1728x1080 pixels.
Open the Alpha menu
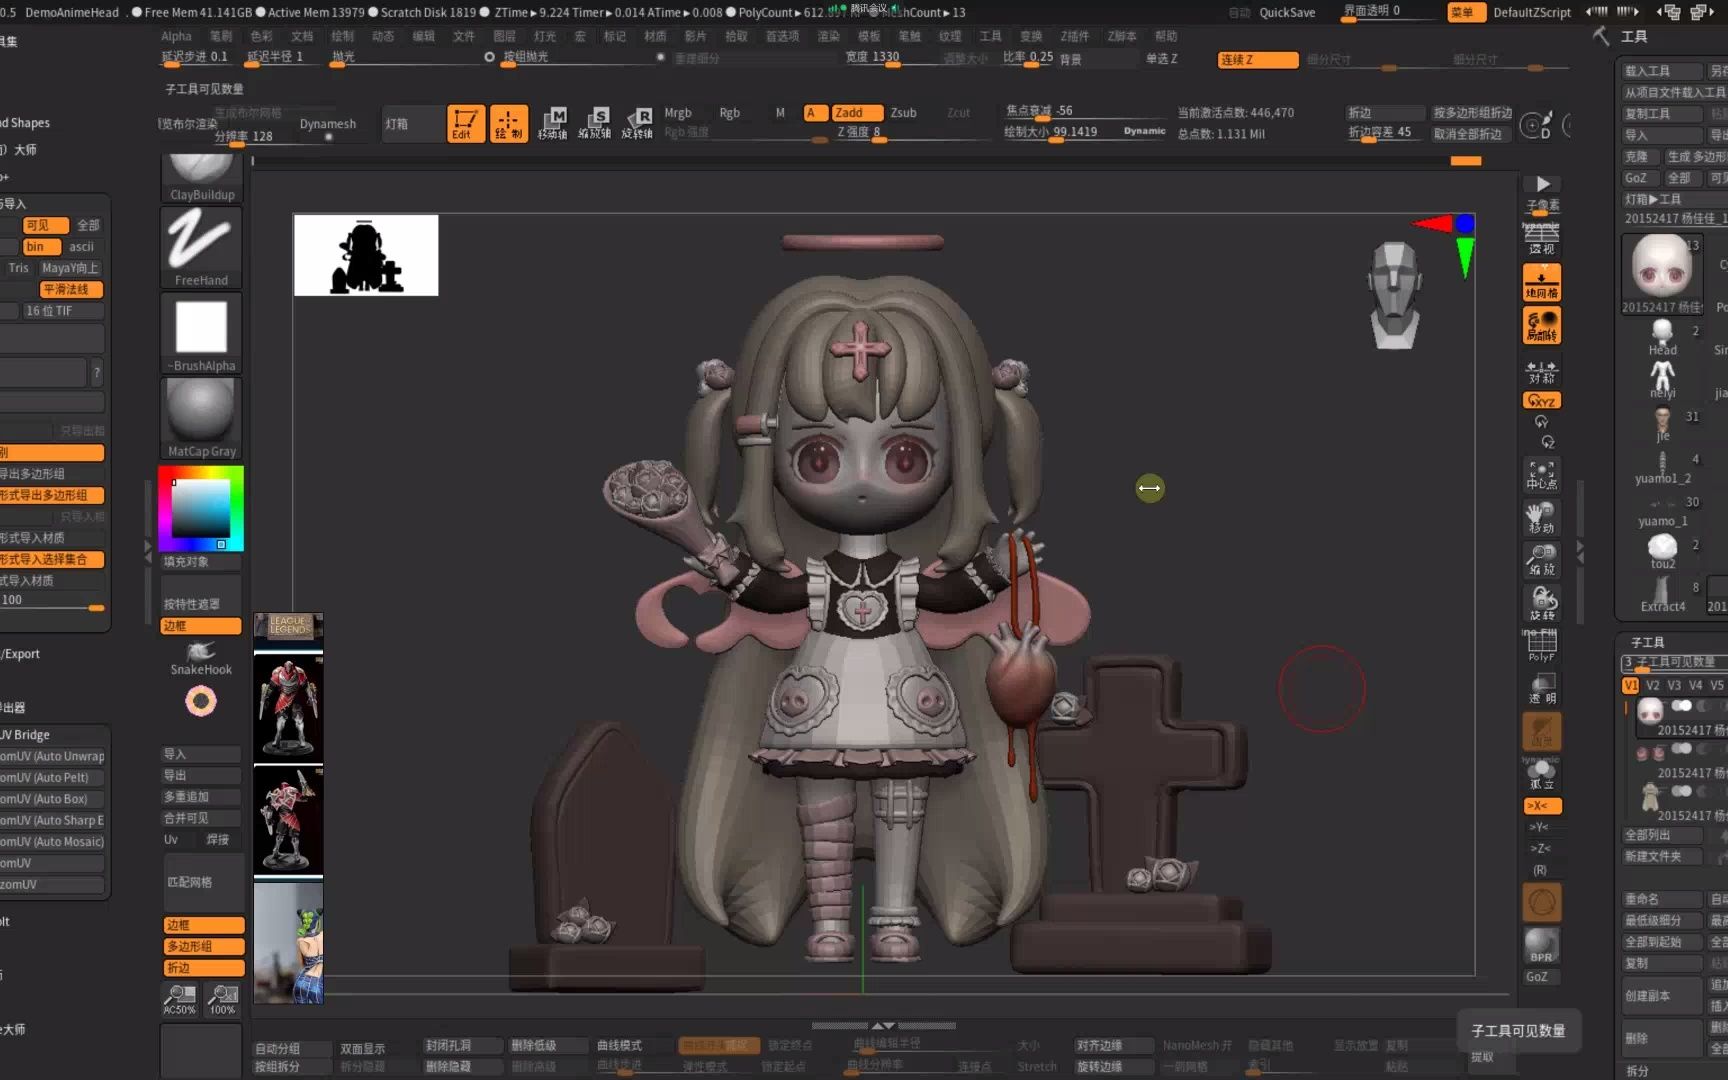coord(176,36)
